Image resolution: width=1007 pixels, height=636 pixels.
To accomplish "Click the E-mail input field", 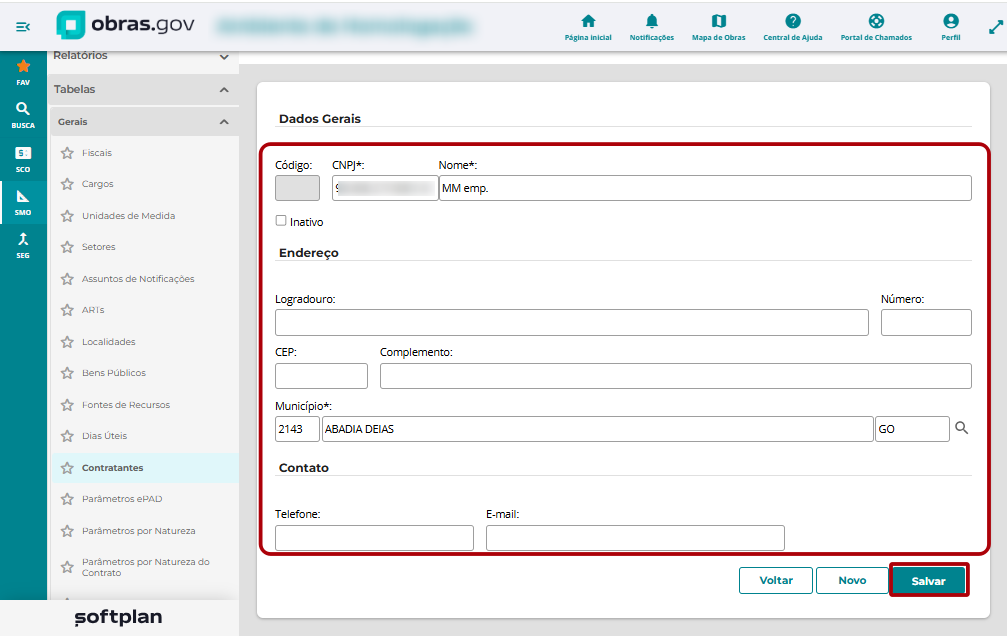I will 635,538.
